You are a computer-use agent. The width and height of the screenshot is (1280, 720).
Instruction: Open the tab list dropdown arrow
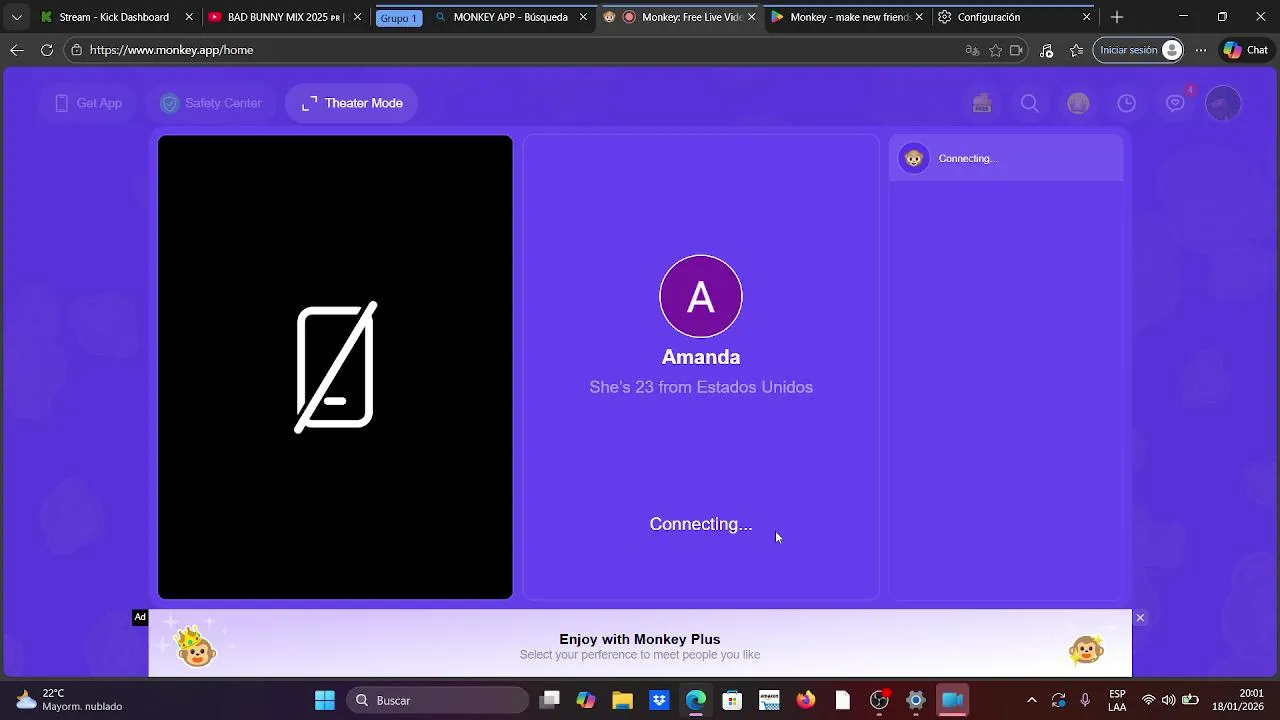click(x=16, y=17)
